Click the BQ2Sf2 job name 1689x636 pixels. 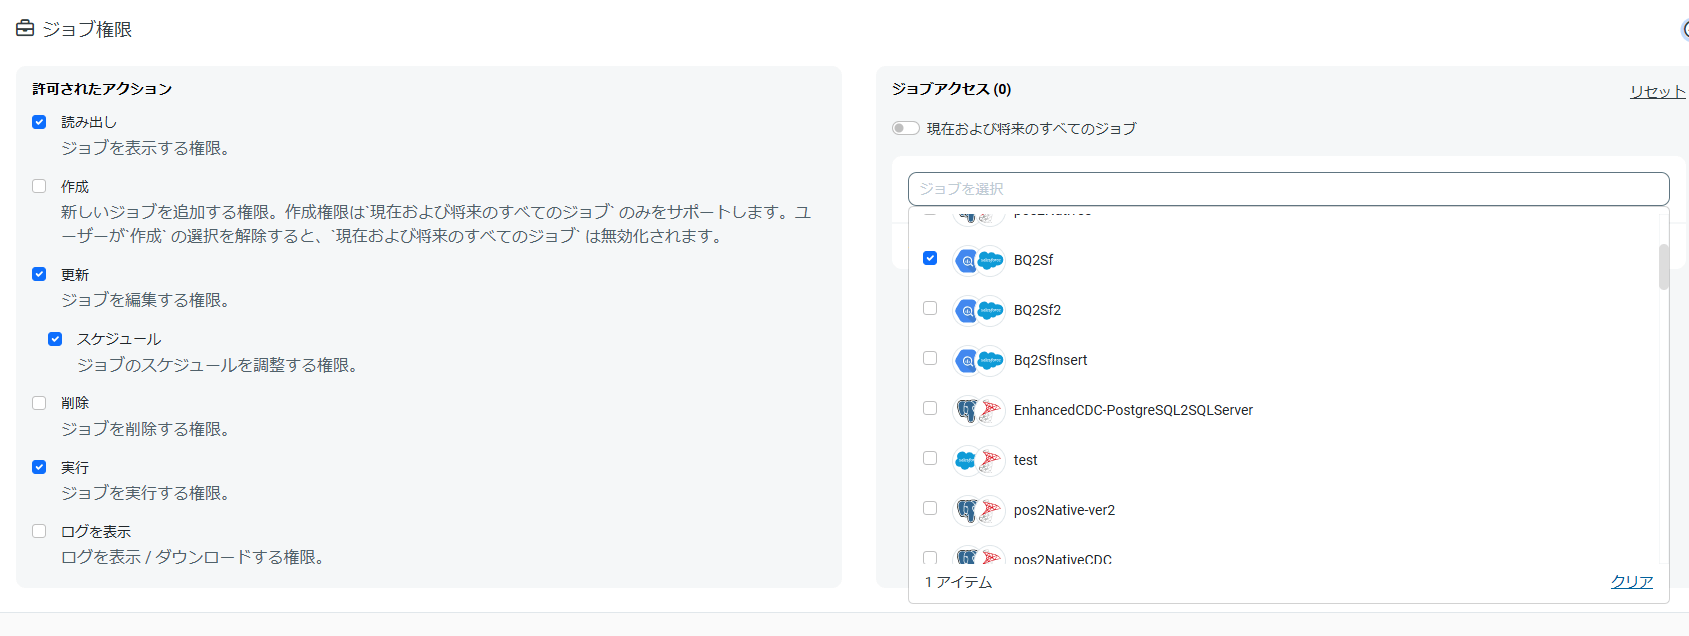[1037, 310]
